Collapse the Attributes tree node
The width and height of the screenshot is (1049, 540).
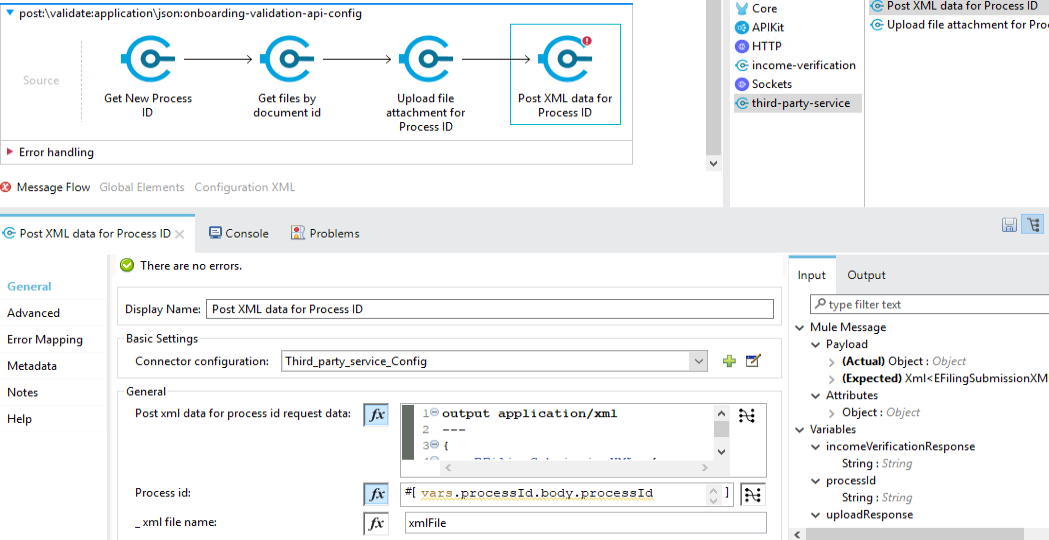click(816, 395)
